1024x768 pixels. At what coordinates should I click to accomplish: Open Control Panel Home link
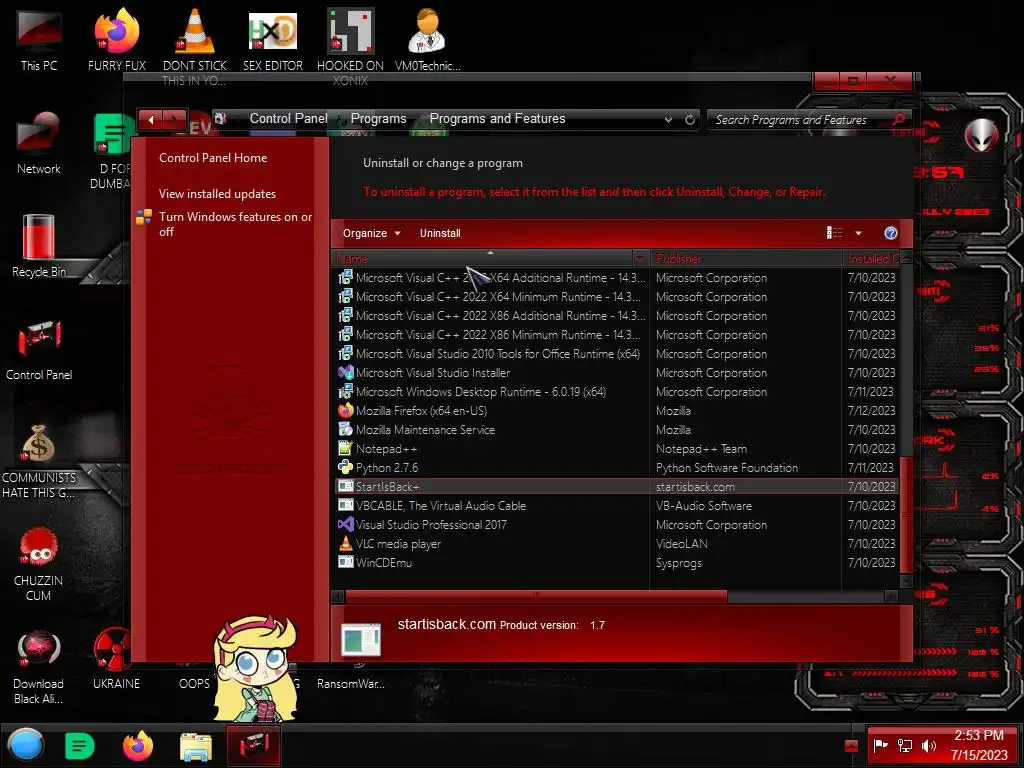pos(213,157)
